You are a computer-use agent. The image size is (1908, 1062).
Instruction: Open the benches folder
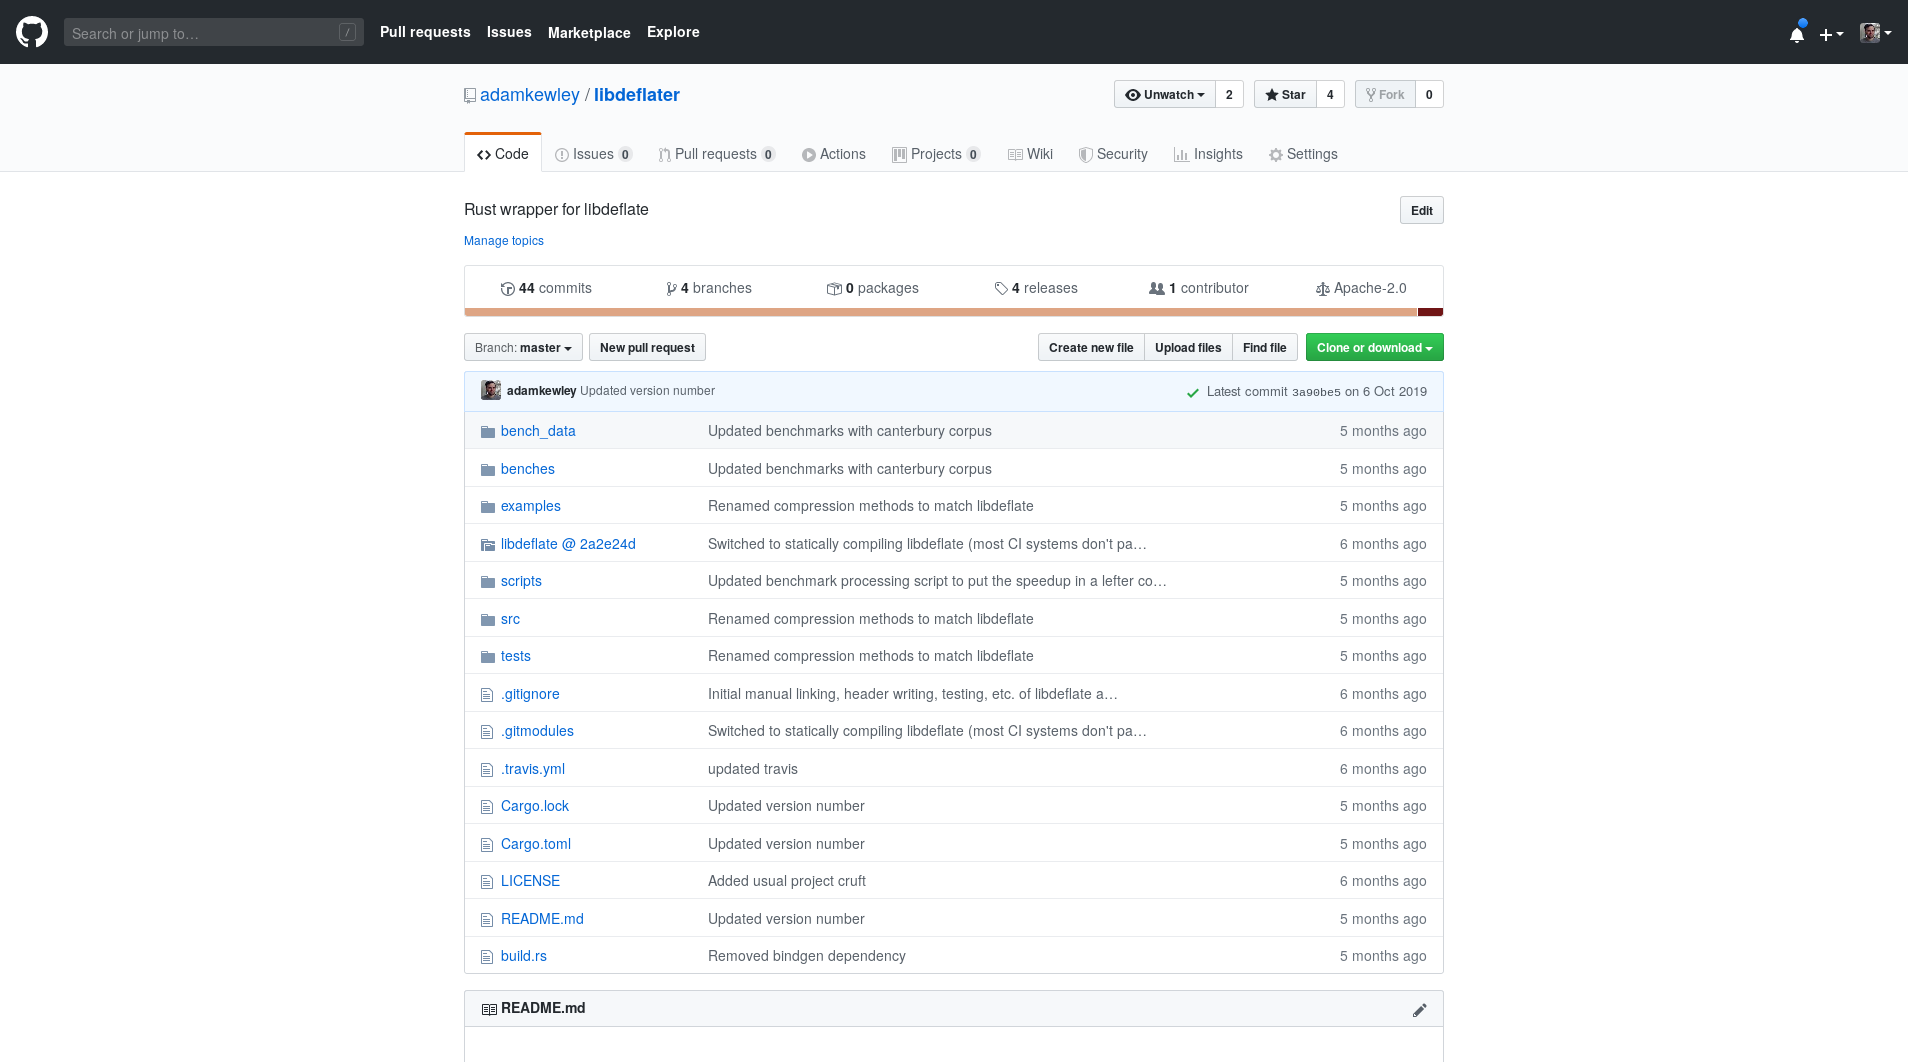click(528, 469)
